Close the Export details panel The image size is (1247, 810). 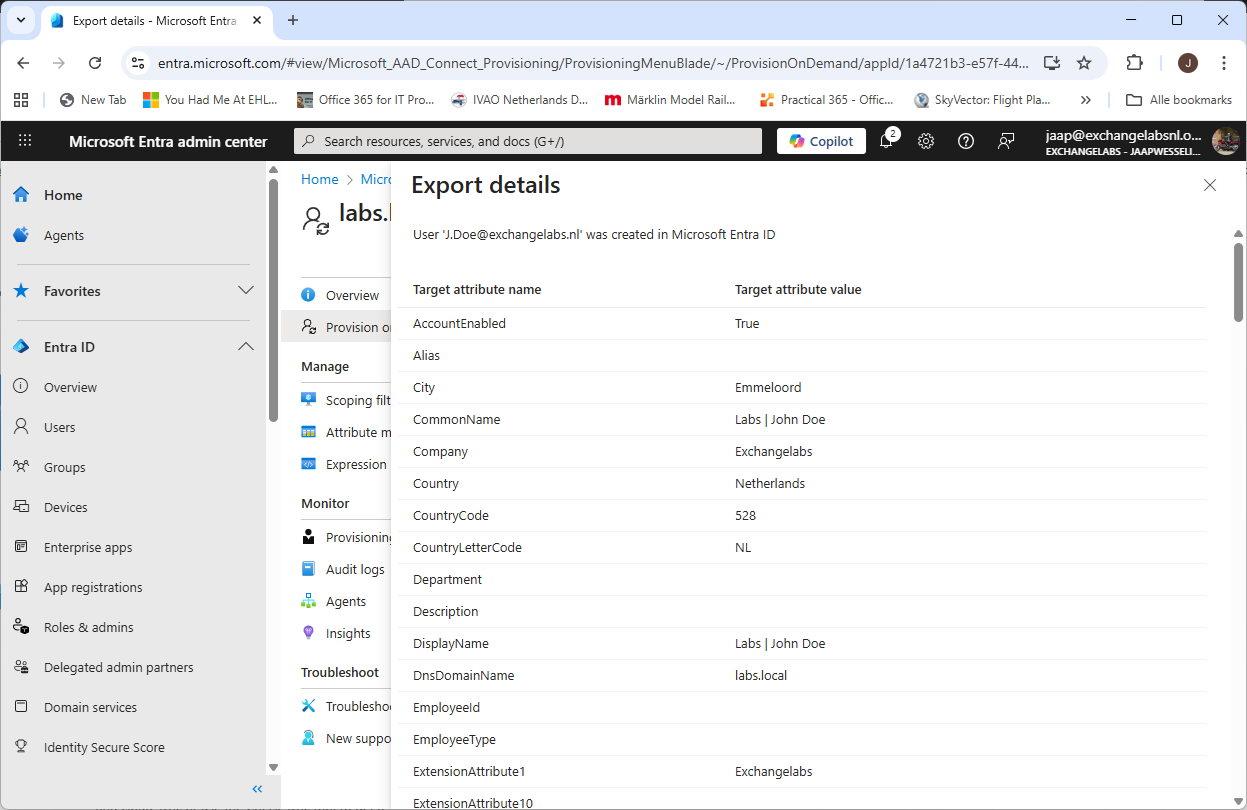(x=1210, y=185)
